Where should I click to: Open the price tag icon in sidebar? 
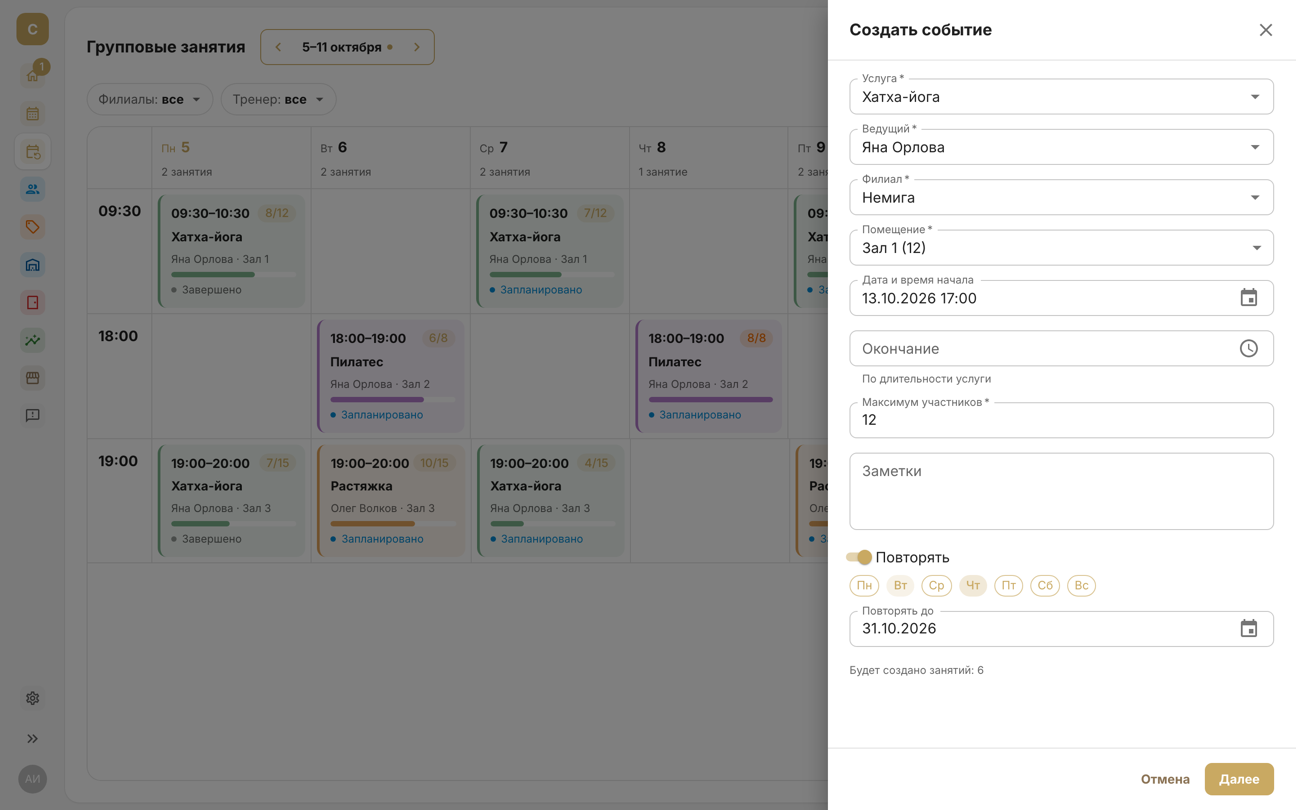[33, 227]
